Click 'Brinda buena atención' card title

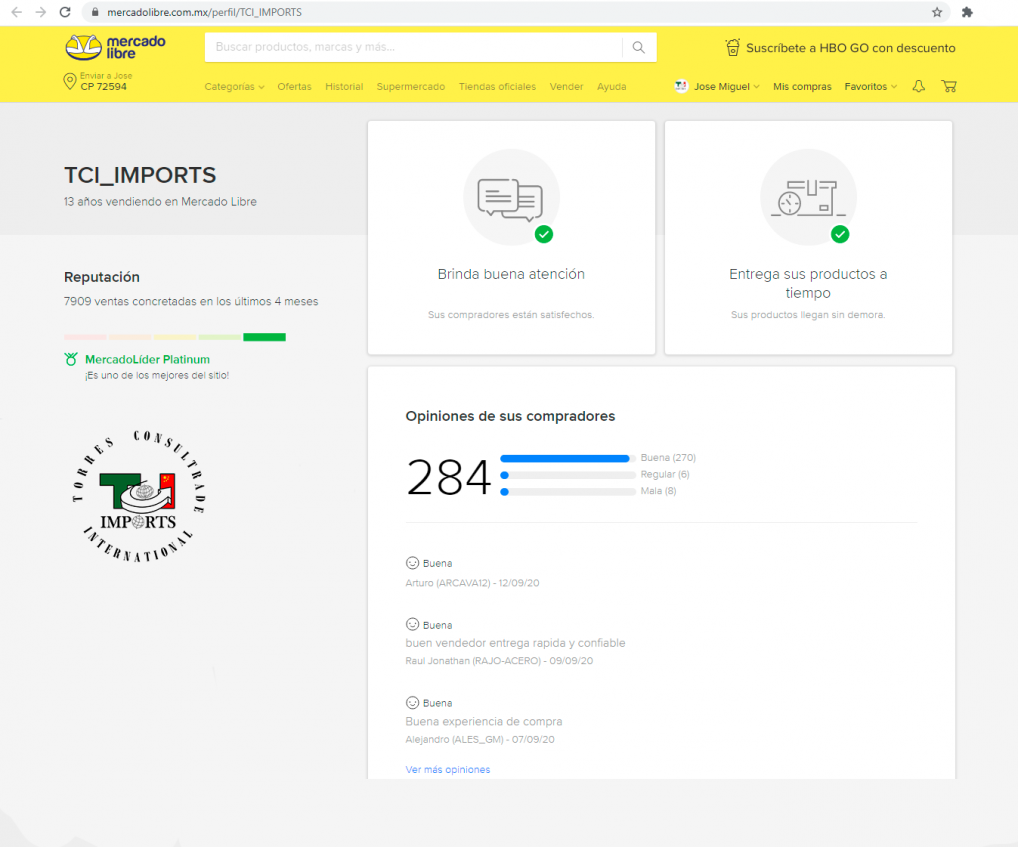[511, 274]
